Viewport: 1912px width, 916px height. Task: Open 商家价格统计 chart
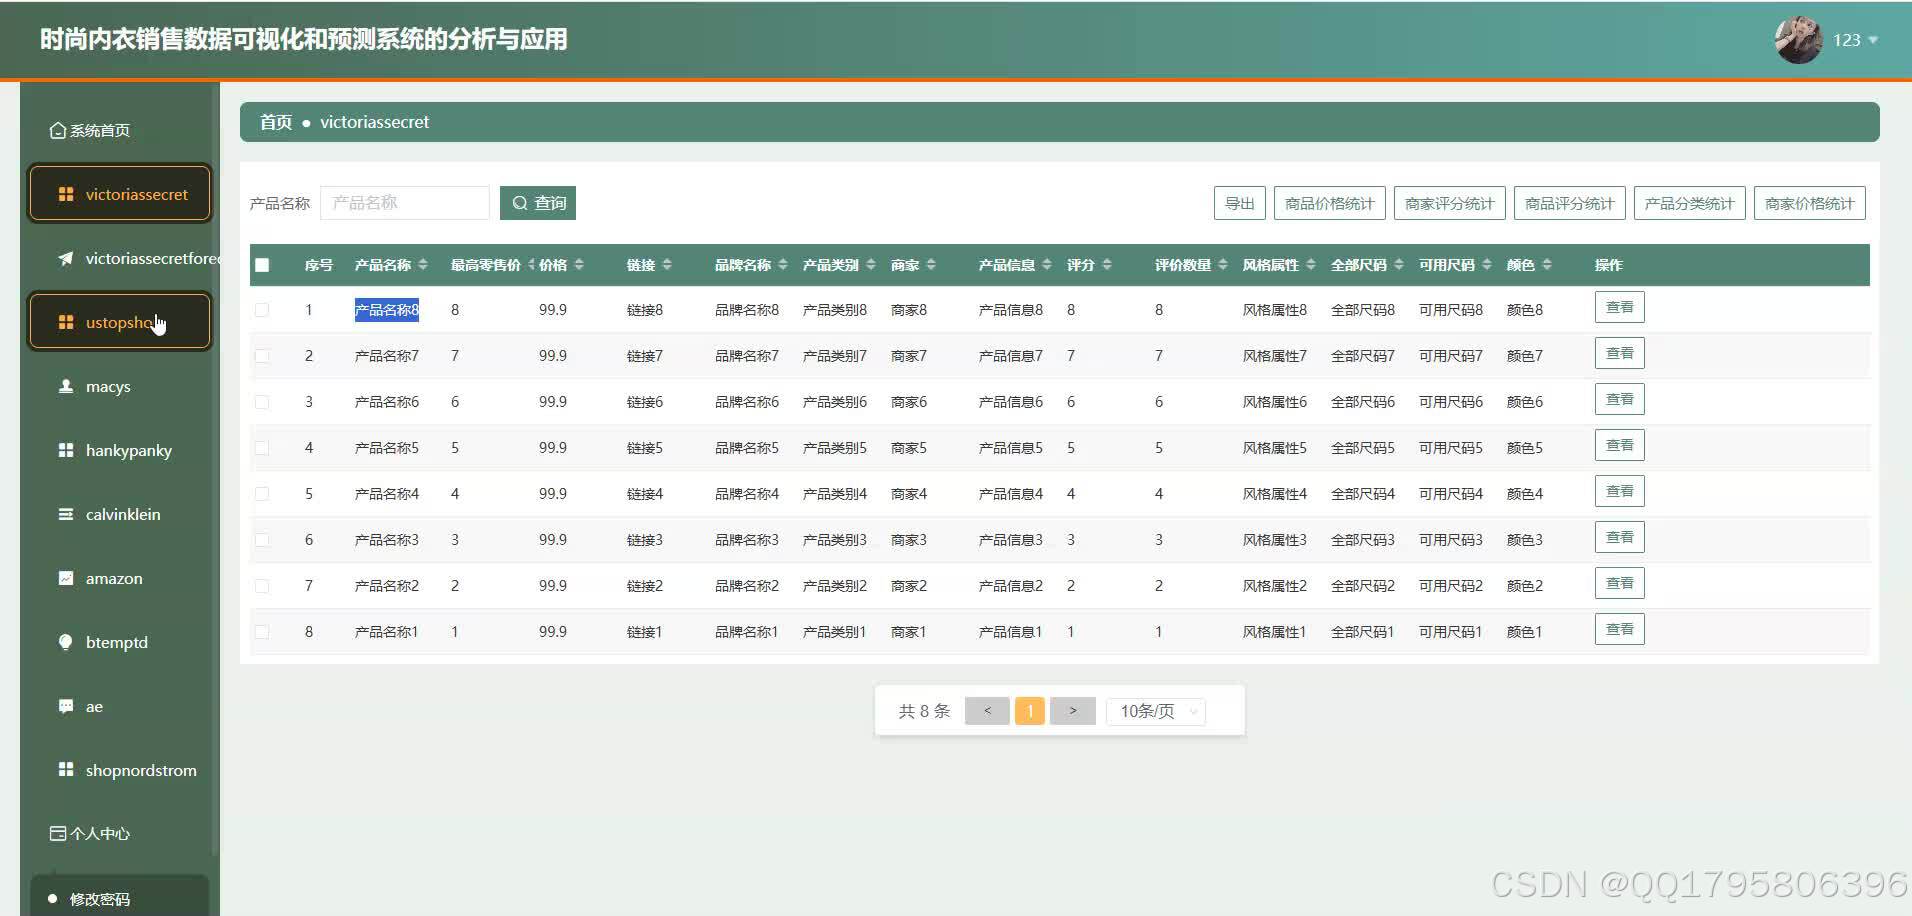(1810, 203)
